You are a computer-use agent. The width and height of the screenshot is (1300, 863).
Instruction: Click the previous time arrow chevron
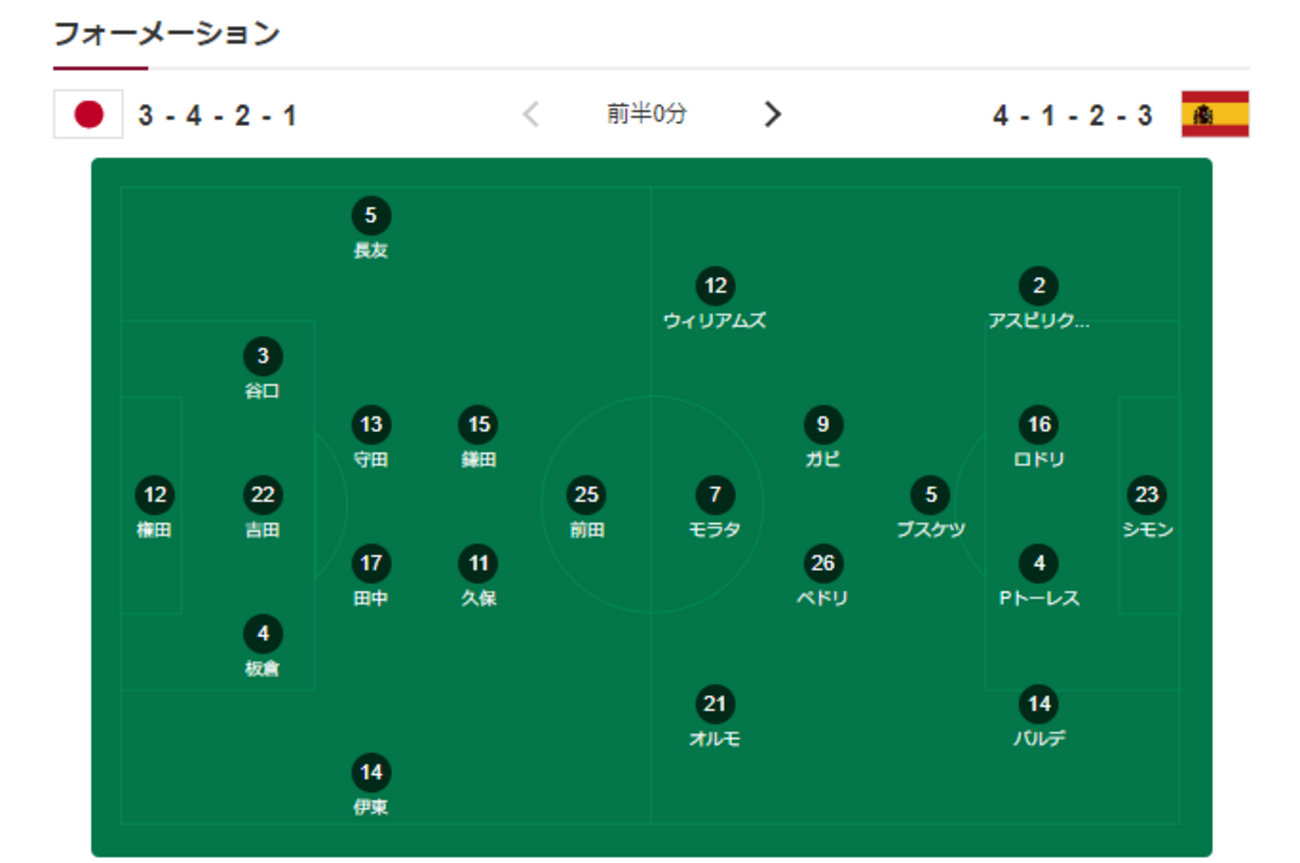pos(531,114)
